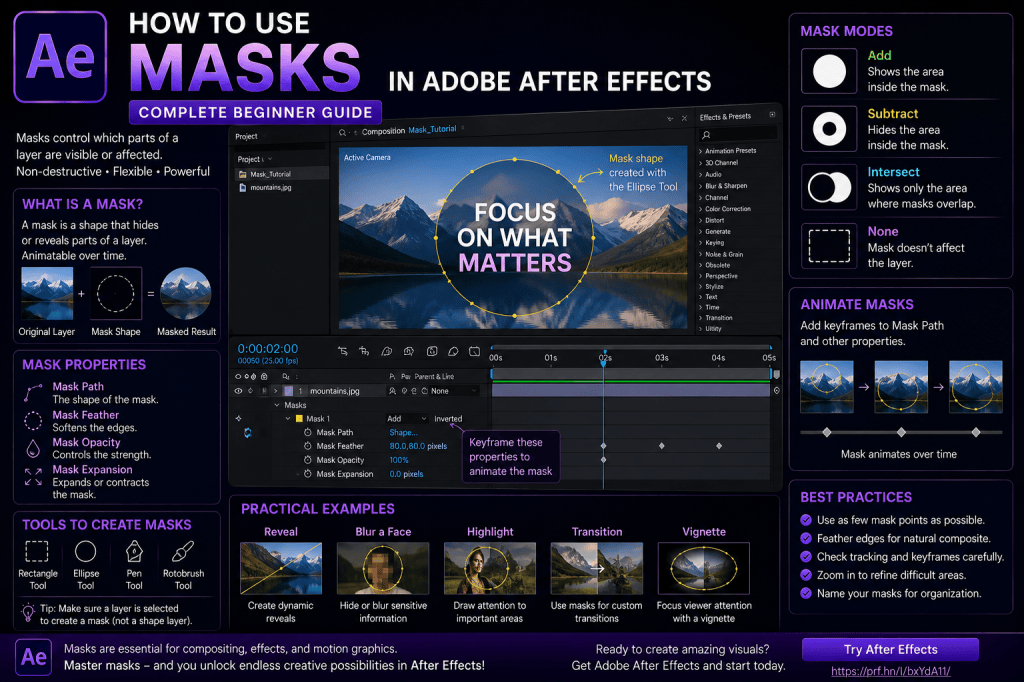Click the first timeline toolbar icon
Image resolution: width=1024 pixels, height=682 pixels.
point(342,351)
